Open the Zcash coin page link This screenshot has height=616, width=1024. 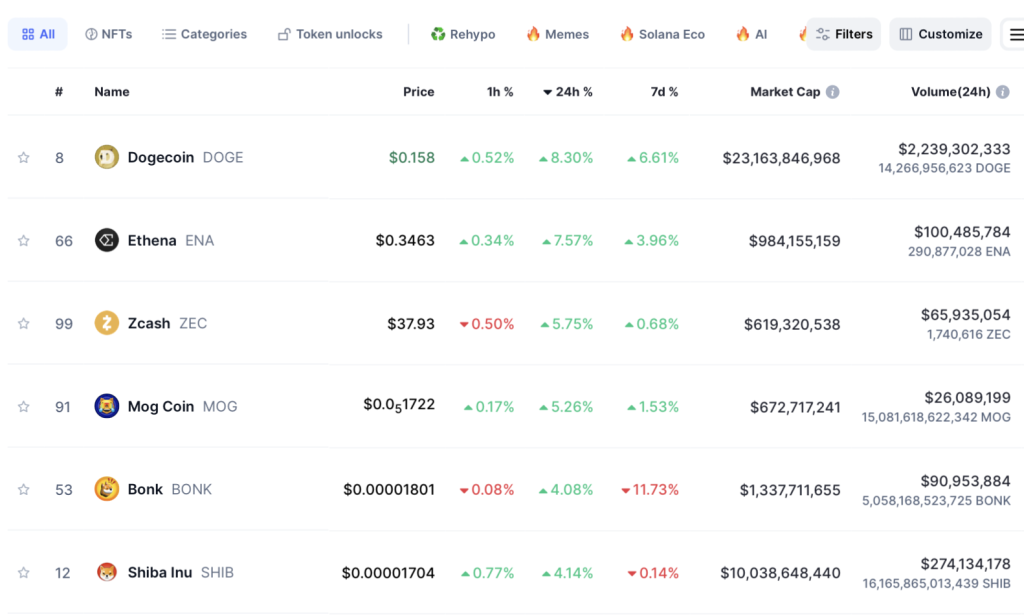pyautogui.click(x=167, y=323)
